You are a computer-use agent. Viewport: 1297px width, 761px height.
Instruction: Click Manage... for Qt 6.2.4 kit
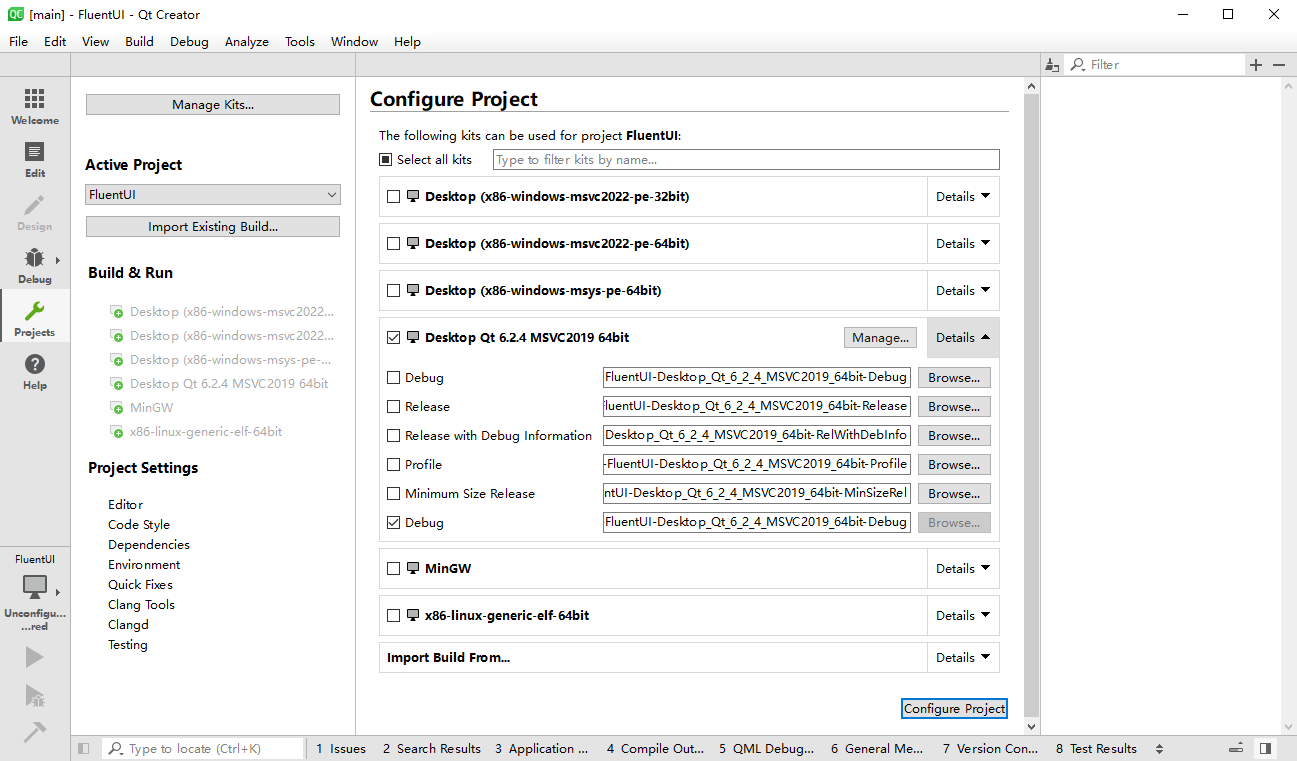[x=880, y=338]
